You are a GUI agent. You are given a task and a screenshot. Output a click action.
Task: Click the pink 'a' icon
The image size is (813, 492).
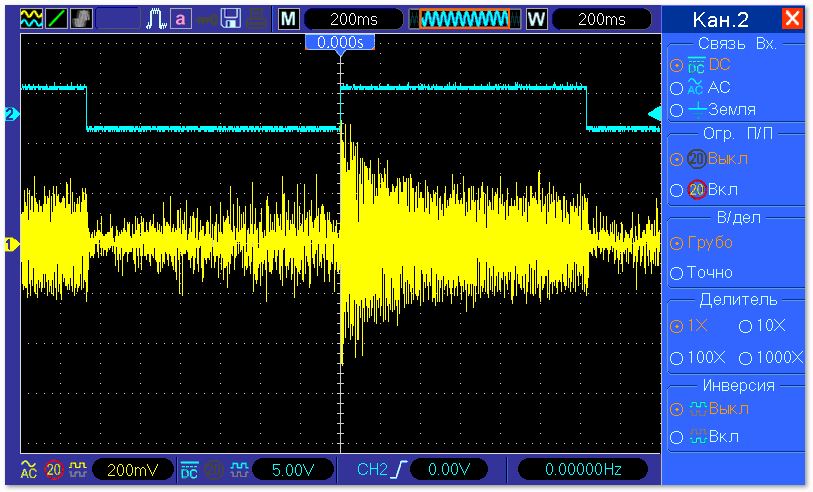click(x=180, y=19)
